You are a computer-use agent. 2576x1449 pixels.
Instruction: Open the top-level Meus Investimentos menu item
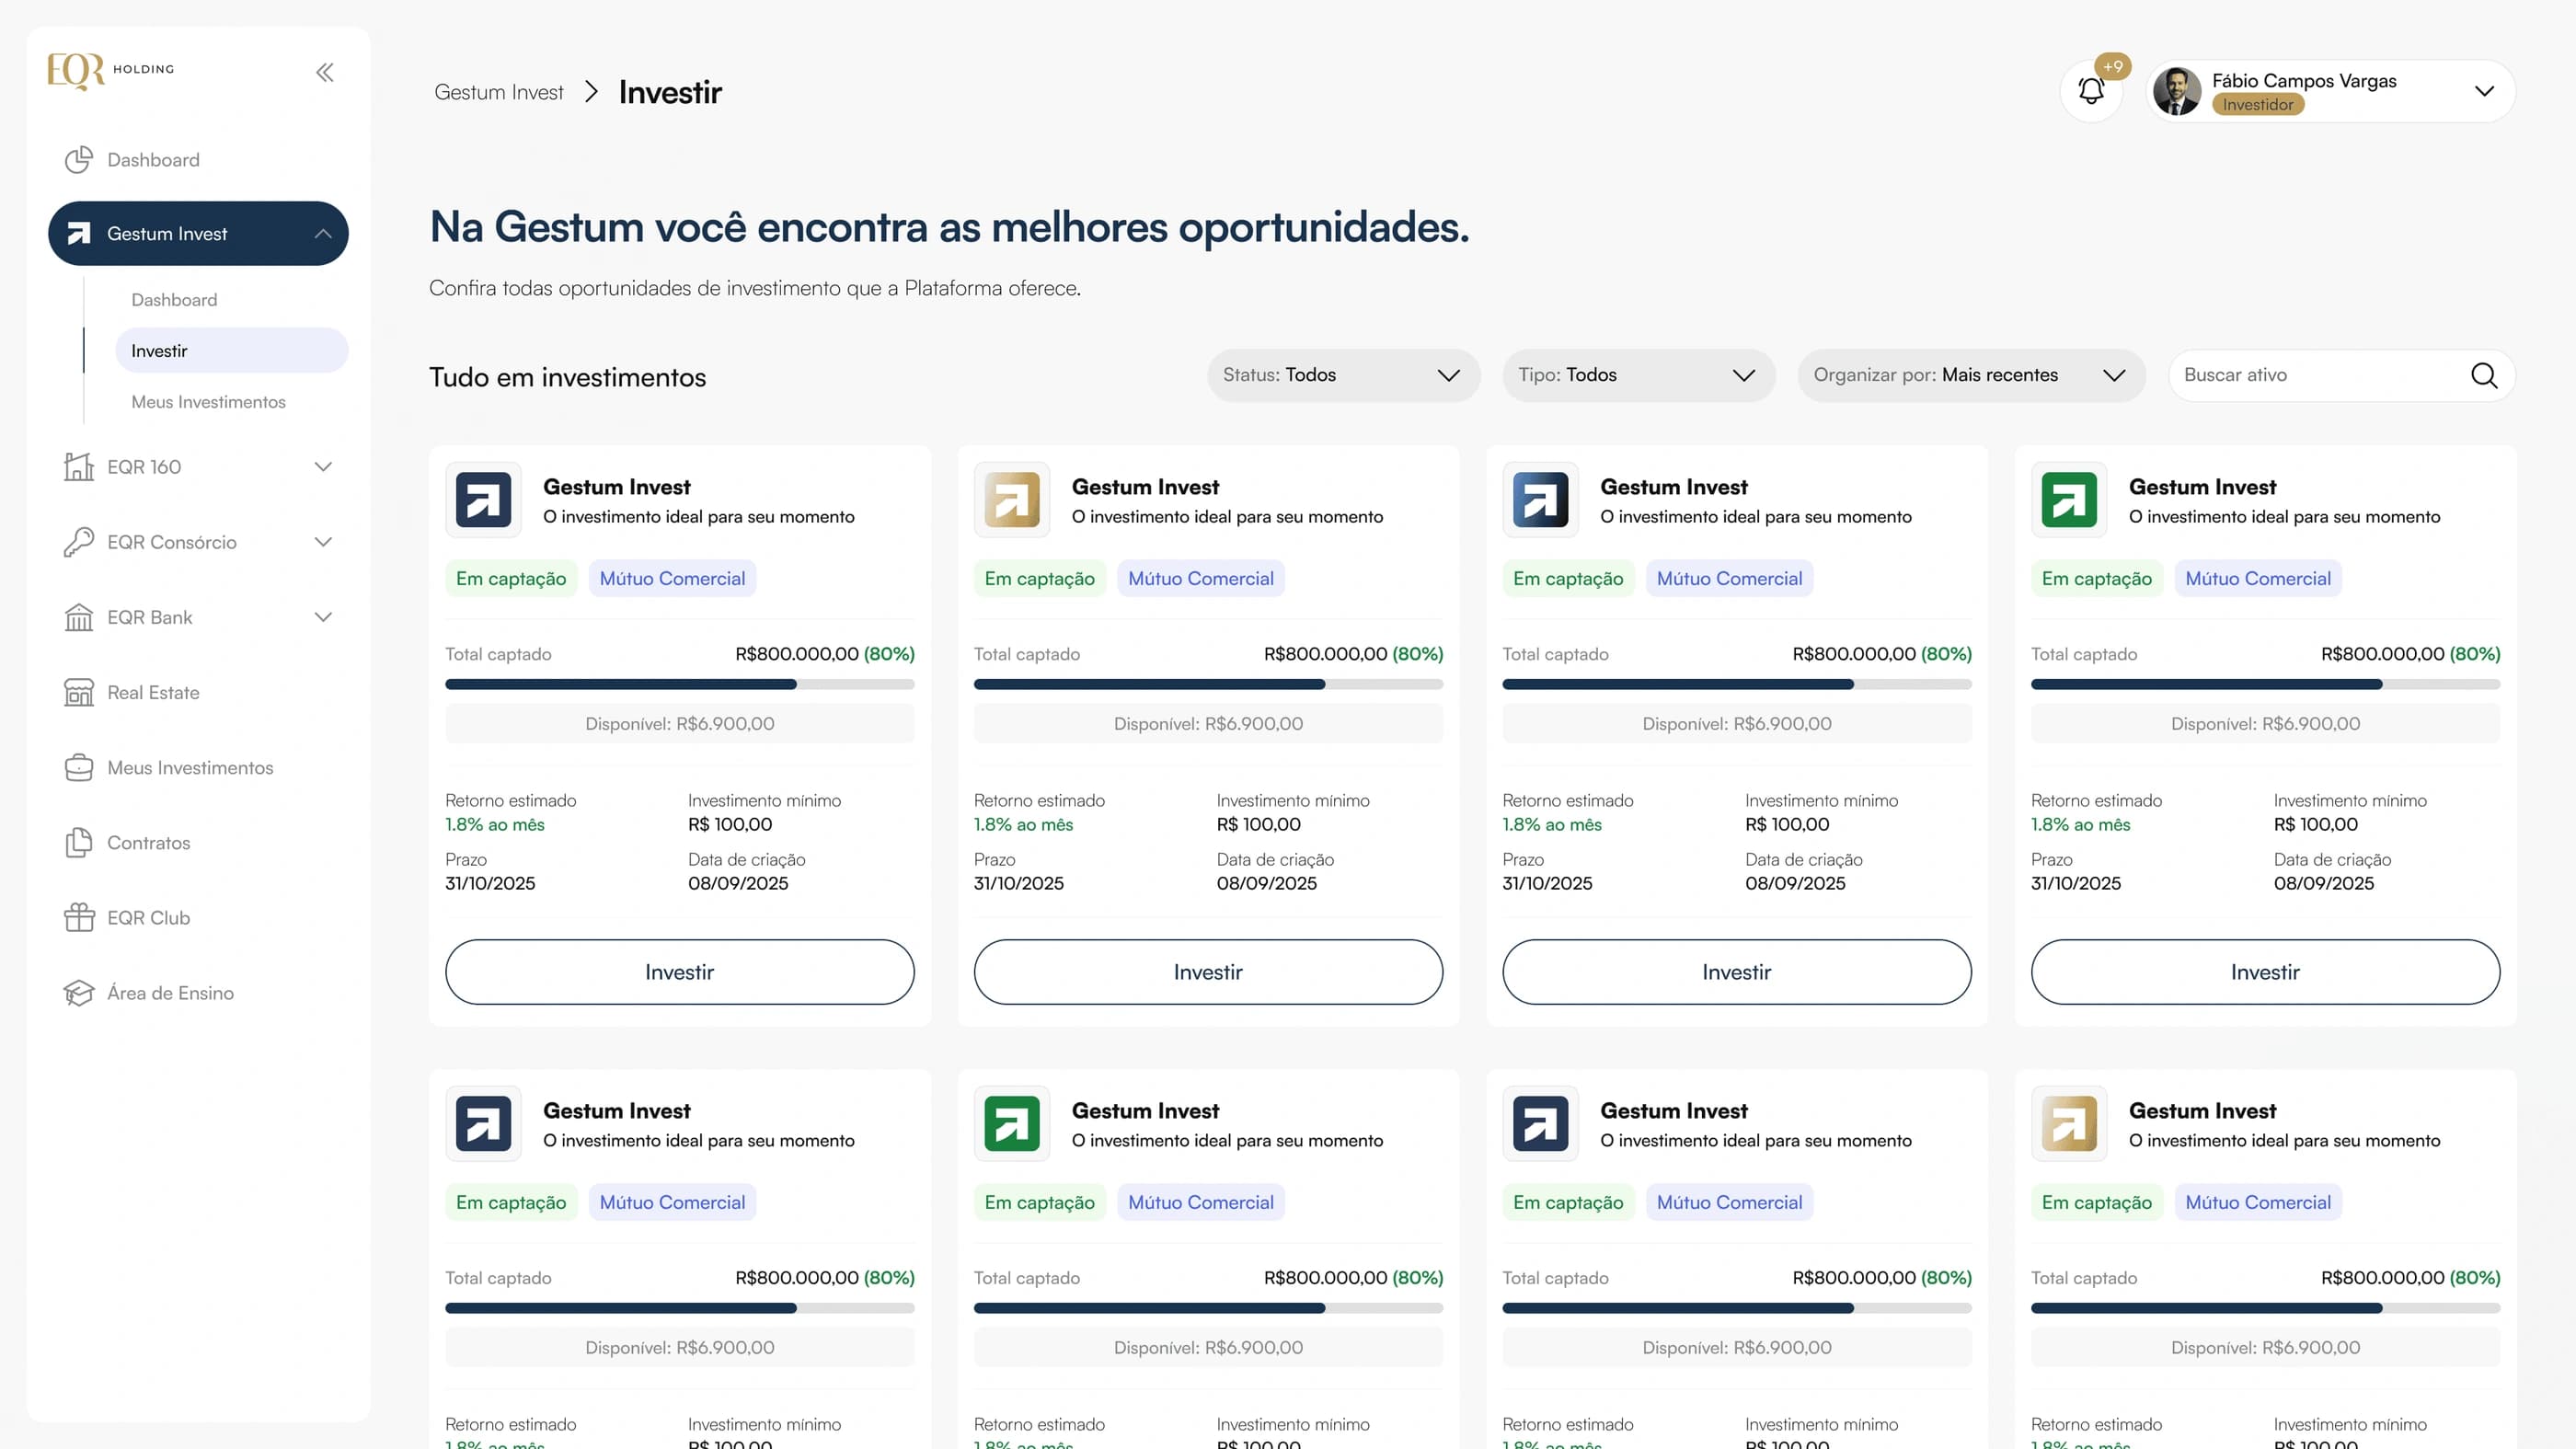point(198,768)
